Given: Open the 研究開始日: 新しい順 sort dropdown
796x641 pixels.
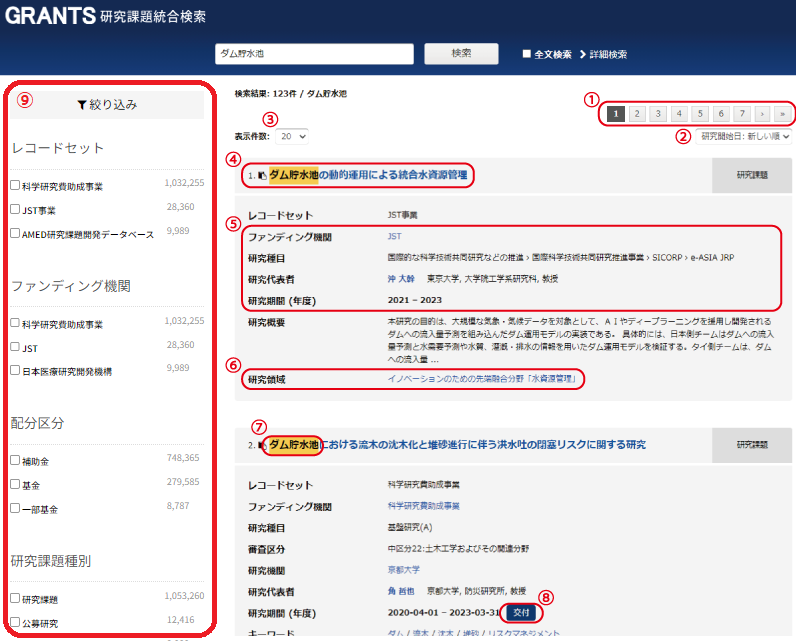Looking at the screenshot, I should point(743,136).
